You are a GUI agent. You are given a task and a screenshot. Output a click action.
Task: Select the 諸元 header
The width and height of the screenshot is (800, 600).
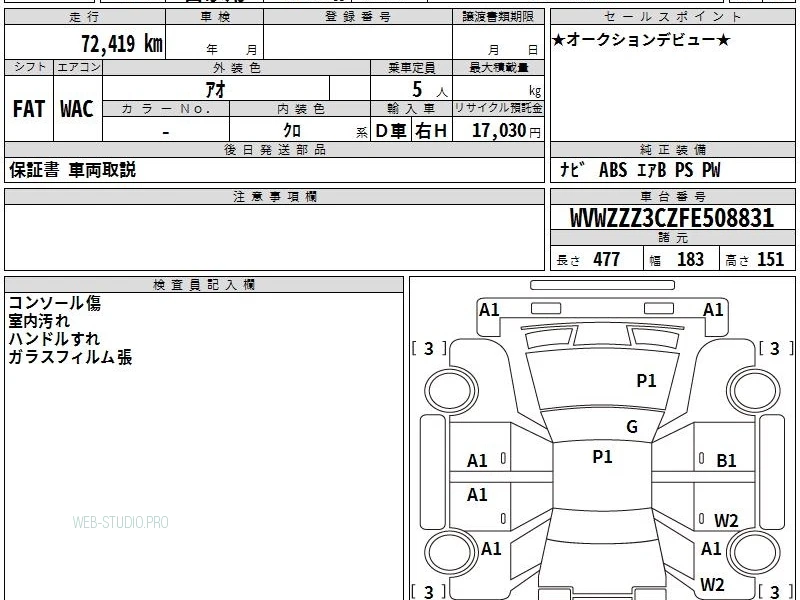673,238
